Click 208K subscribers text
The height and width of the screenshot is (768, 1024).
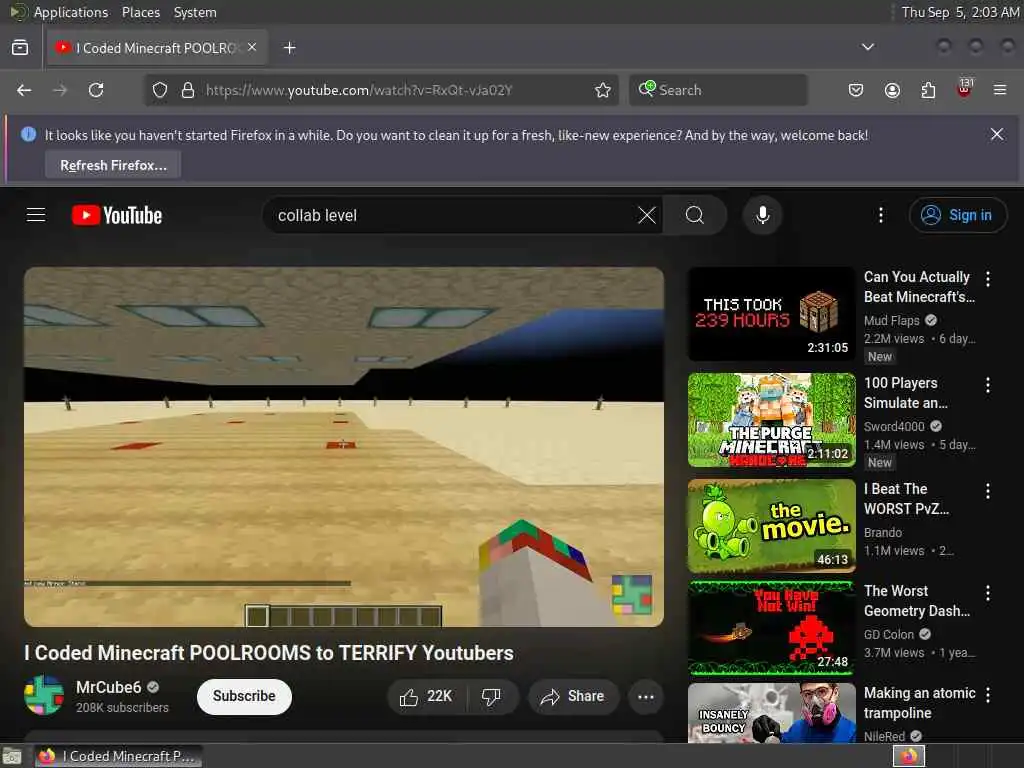(x=122, y=708)
